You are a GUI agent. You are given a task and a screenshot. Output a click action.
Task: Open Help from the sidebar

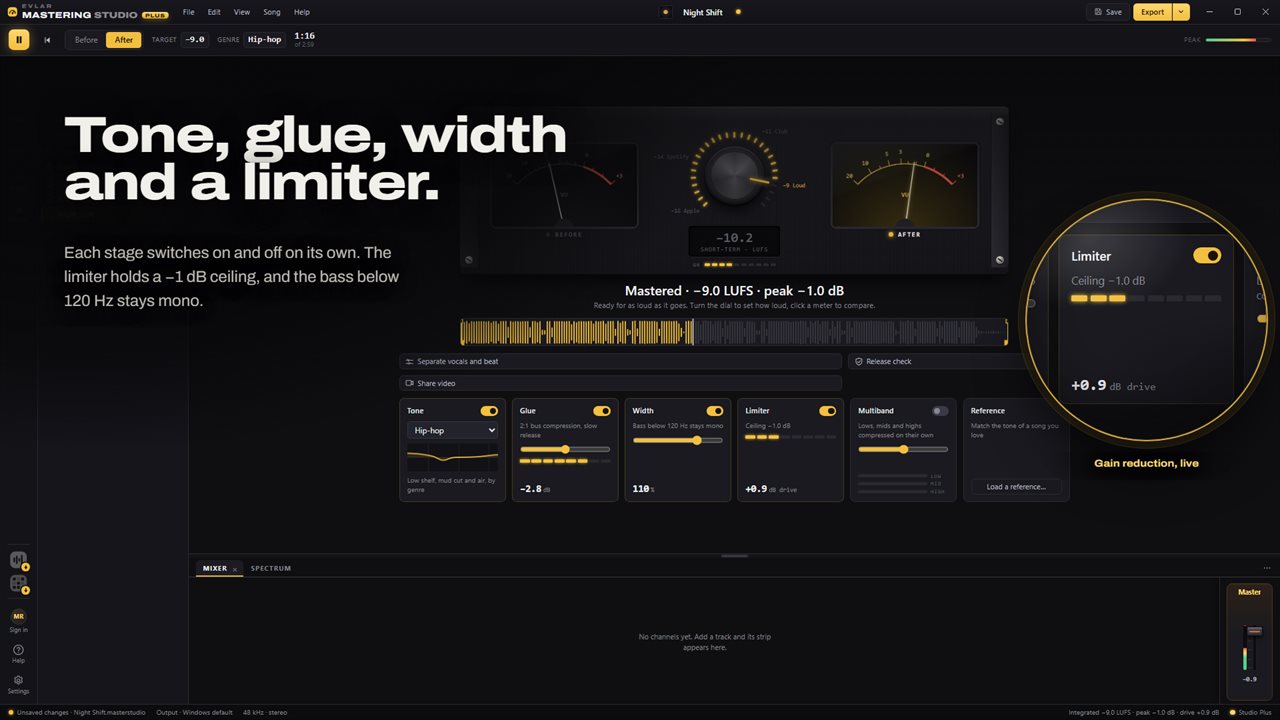pyautogui.click(x=18, y=653)
